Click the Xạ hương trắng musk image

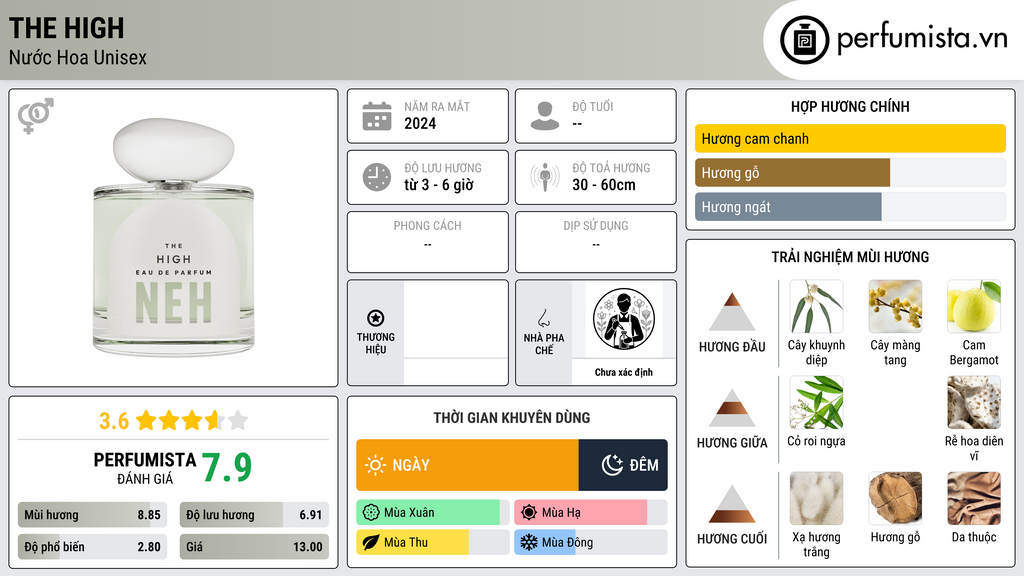pos(816,499)
